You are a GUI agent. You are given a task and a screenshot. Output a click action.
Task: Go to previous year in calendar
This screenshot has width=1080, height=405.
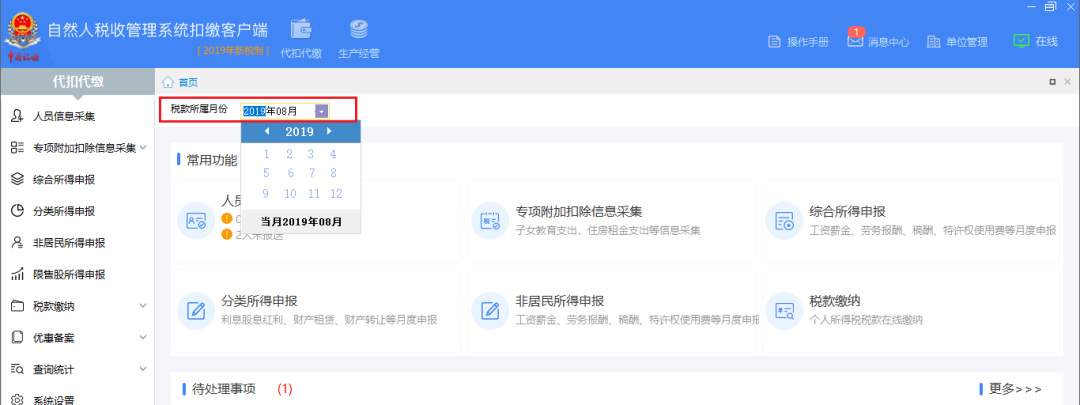coord(267,132)
